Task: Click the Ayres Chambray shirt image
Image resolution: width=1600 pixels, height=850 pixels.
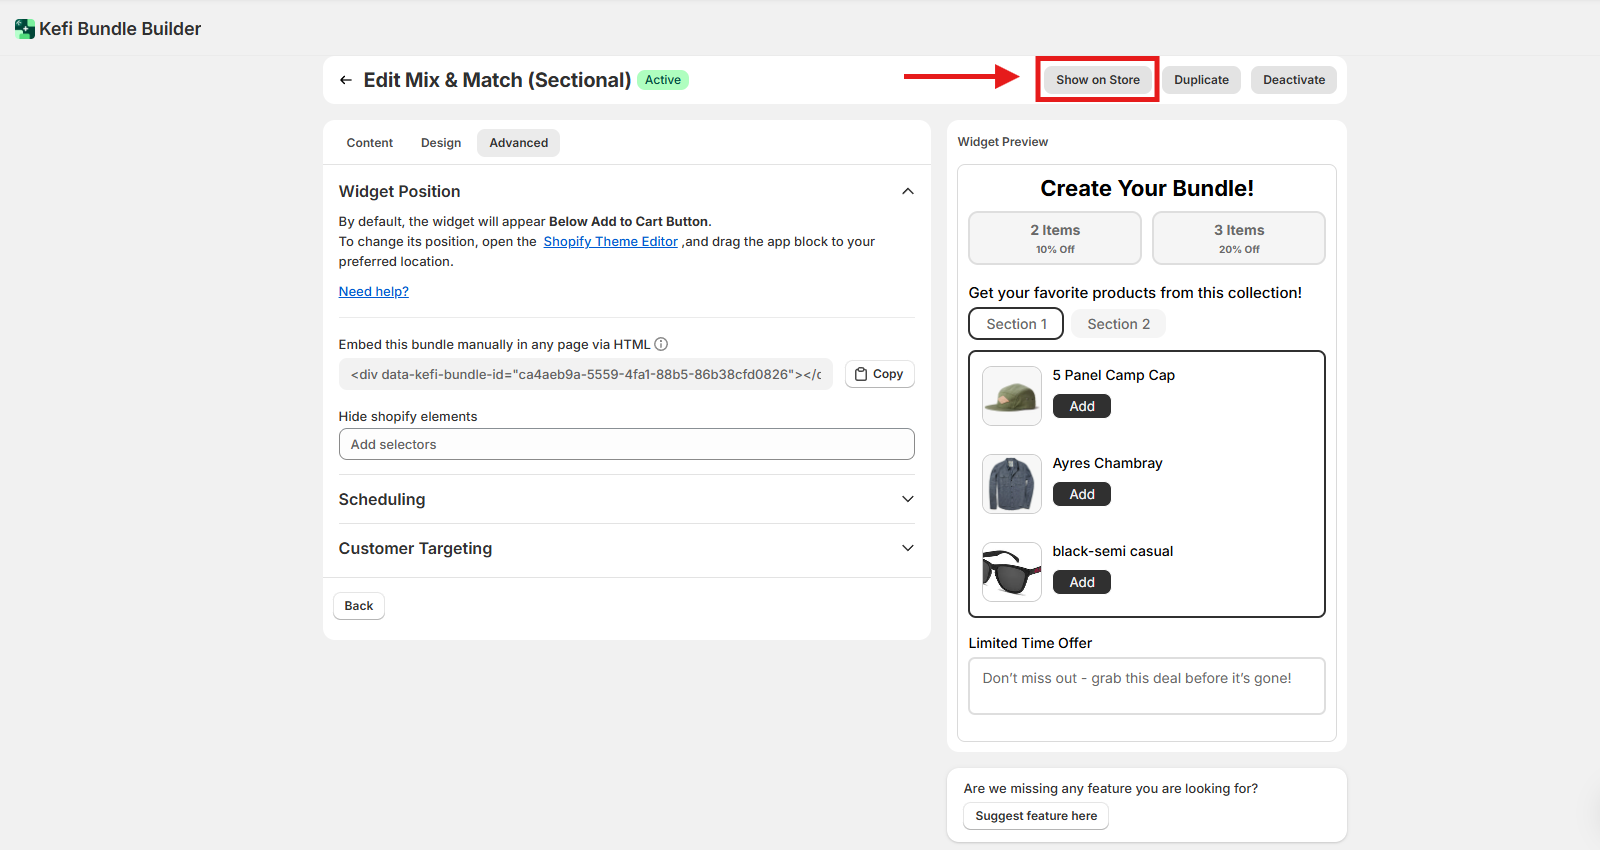Action: [1011, 484]
